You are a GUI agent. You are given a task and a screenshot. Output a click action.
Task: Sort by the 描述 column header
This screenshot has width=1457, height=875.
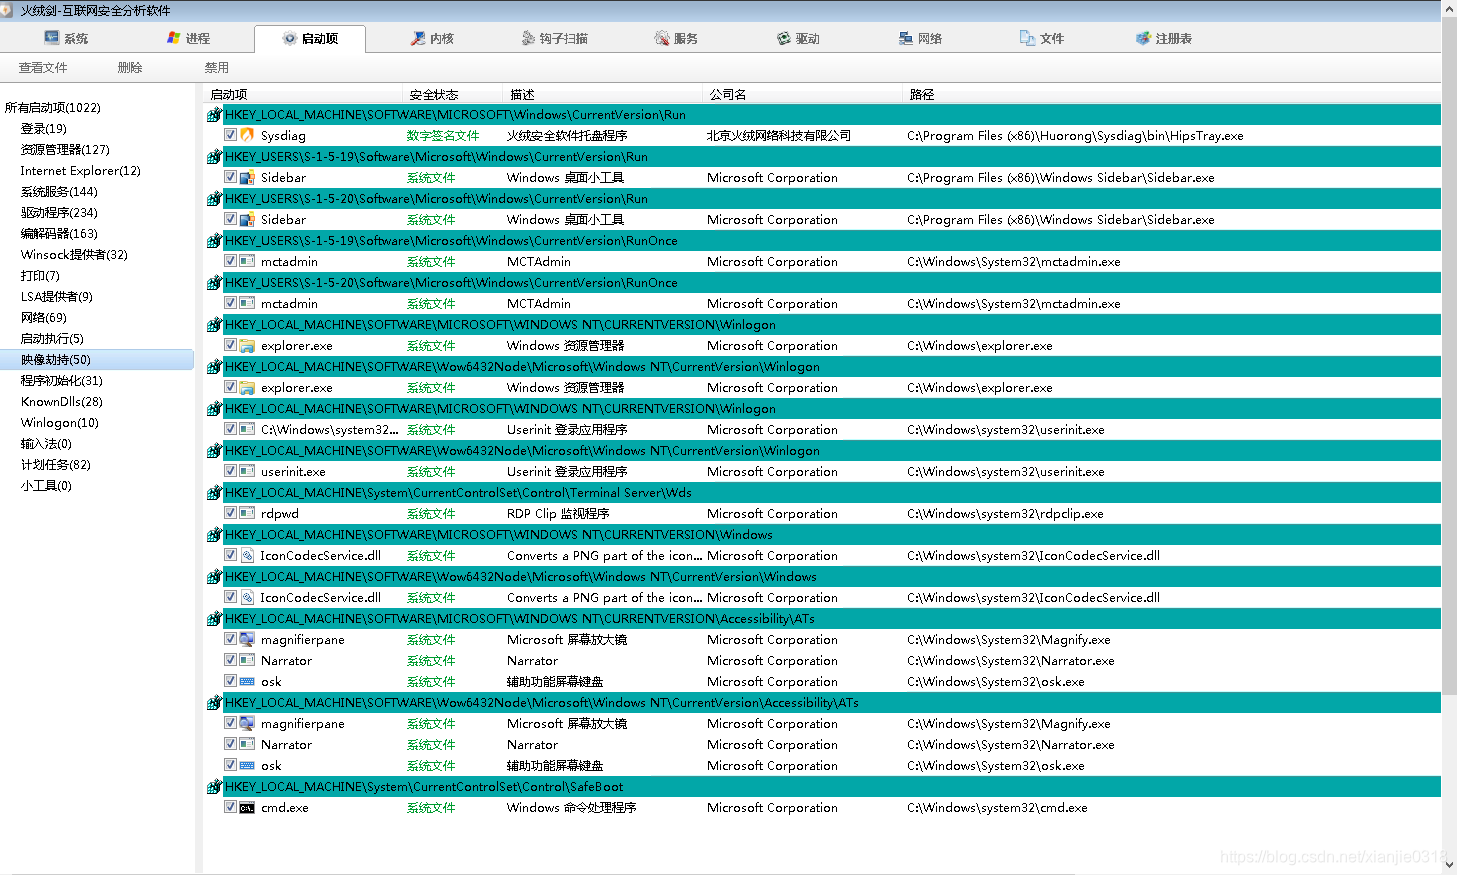point(602,94)
